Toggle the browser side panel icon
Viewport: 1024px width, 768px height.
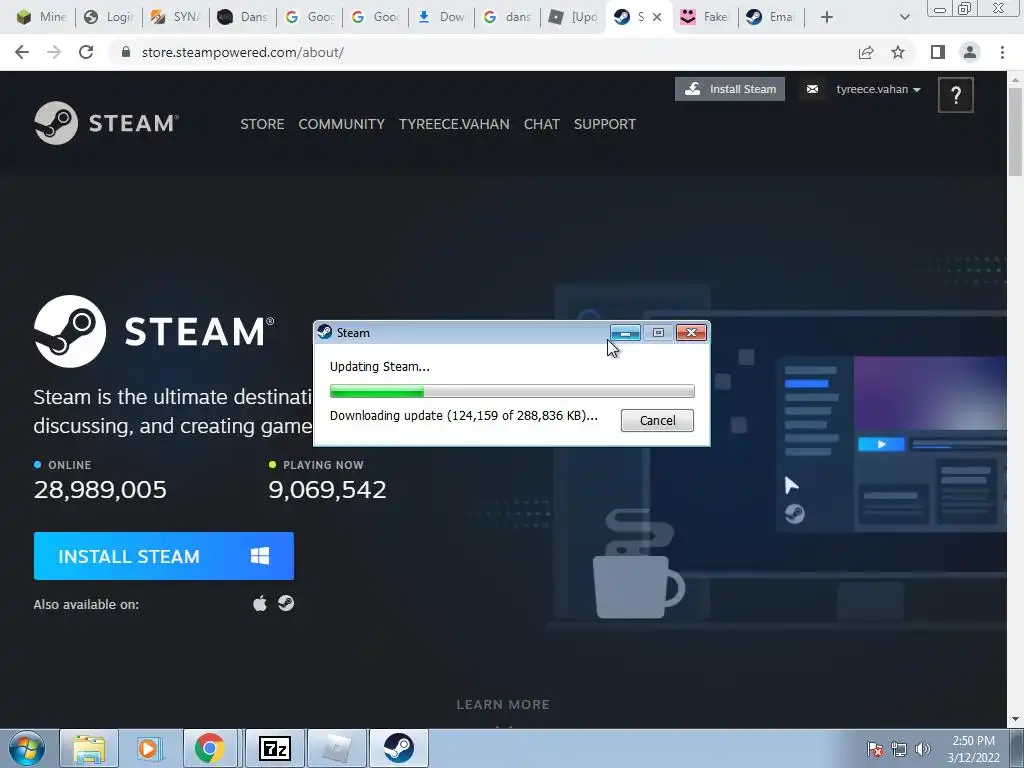tap(938, 52)
